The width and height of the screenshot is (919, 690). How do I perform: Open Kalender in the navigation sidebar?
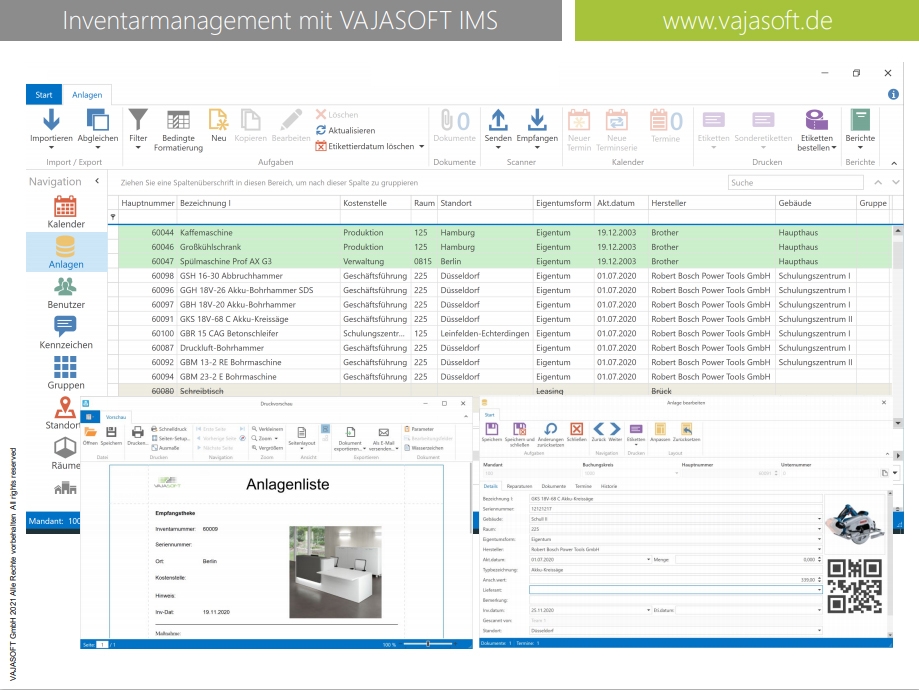[x=66, y=213]
